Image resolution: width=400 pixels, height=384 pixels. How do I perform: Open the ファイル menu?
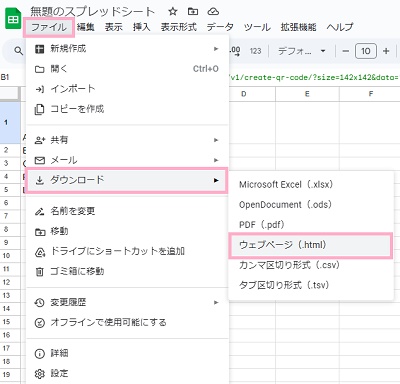tap(49, 27)
